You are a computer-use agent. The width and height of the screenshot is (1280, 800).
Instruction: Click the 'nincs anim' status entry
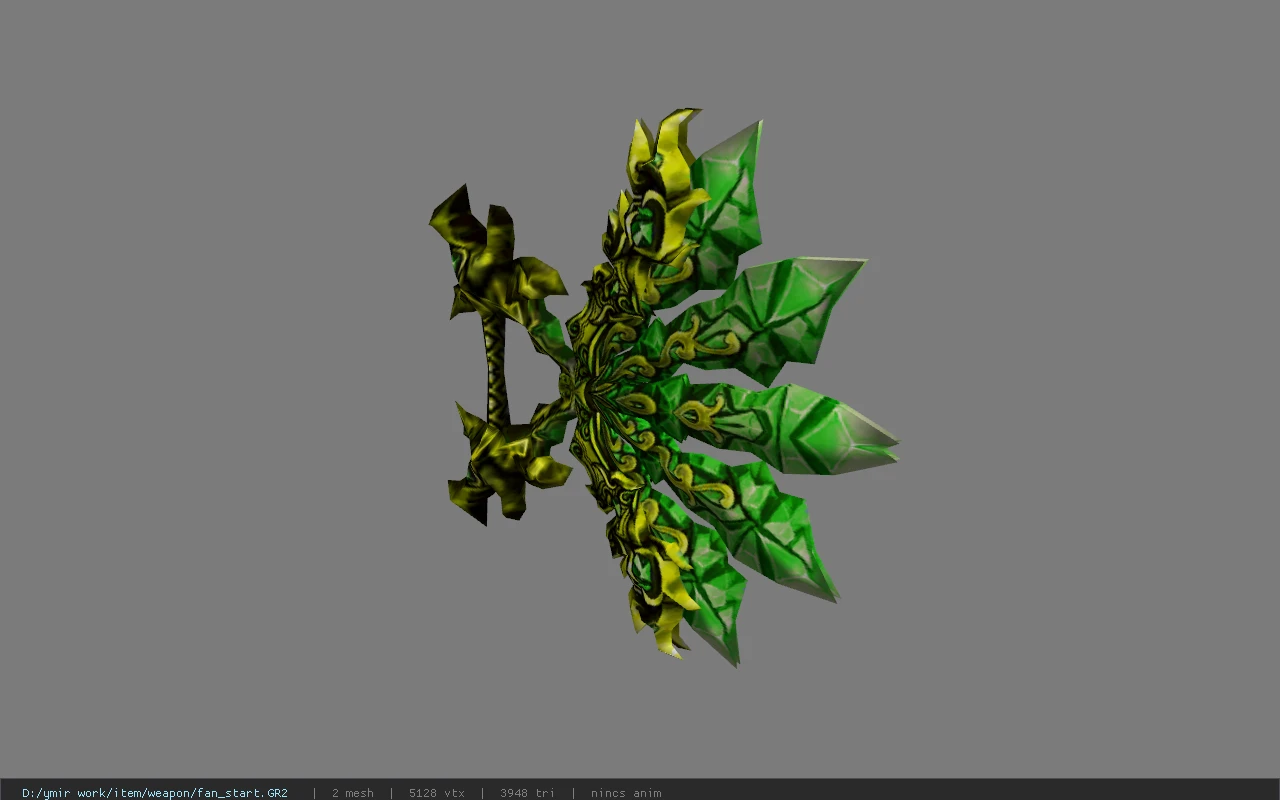point(626,793)
